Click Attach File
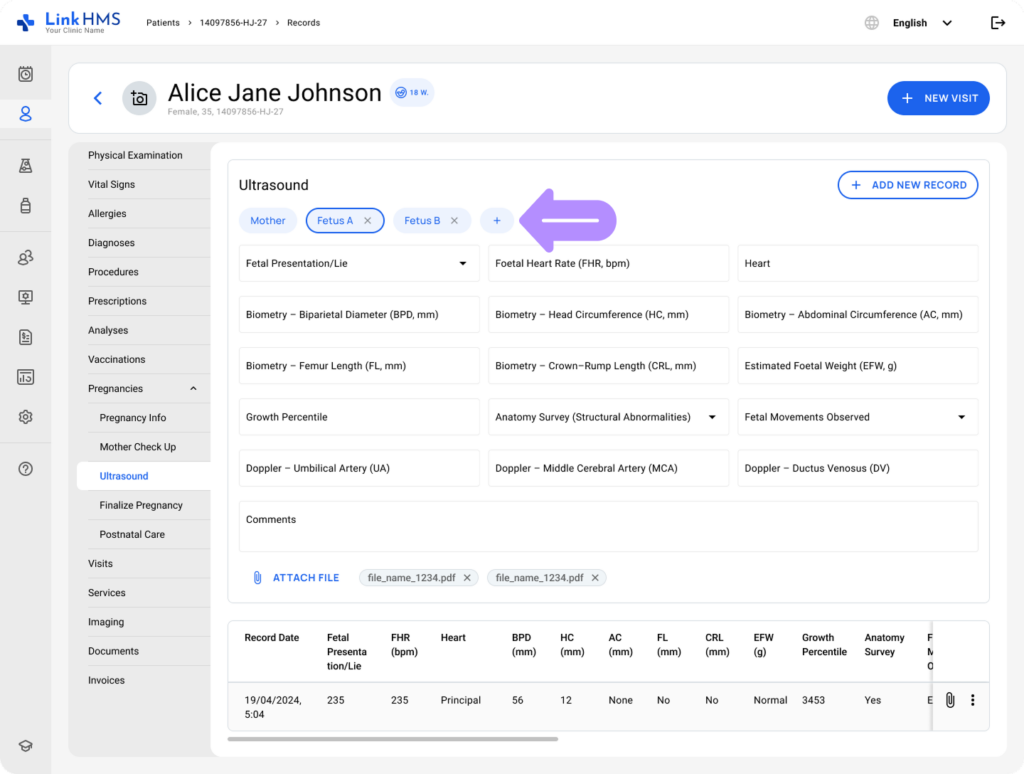 click(296, 577)
